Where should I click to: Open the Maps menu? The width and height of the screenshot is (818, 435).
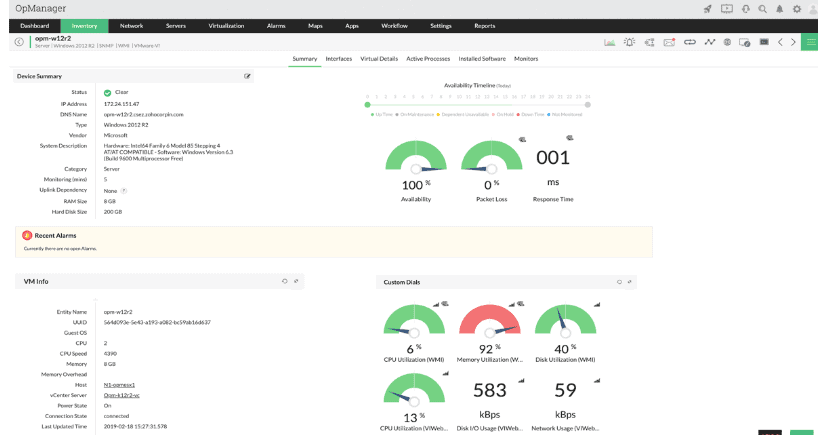tap(315, 26)
